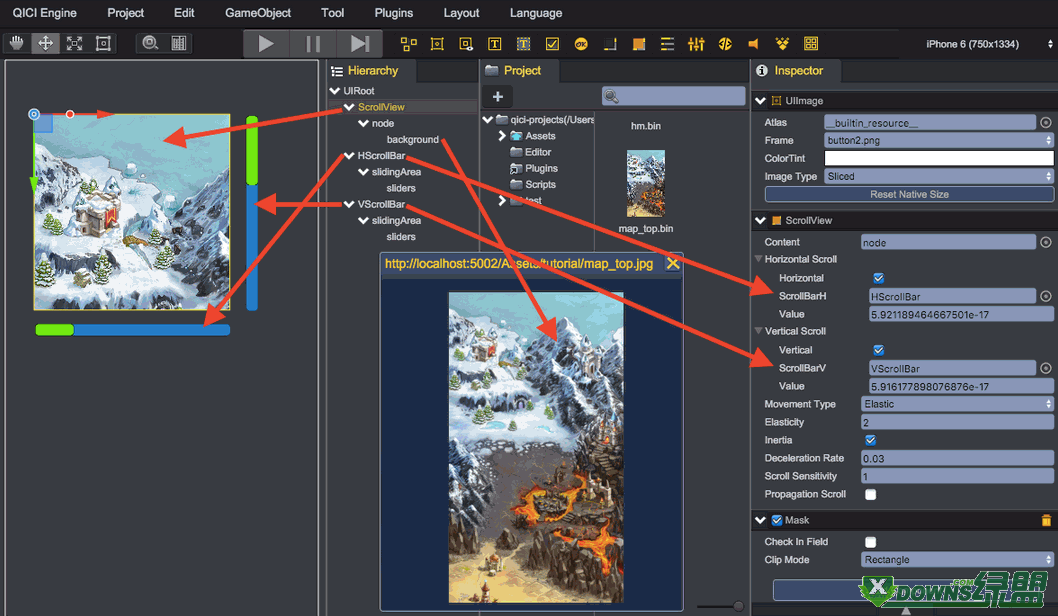Screen dimensions: 1058x616
Task: Open the Image Type dropdown
Action: point(939,176)
